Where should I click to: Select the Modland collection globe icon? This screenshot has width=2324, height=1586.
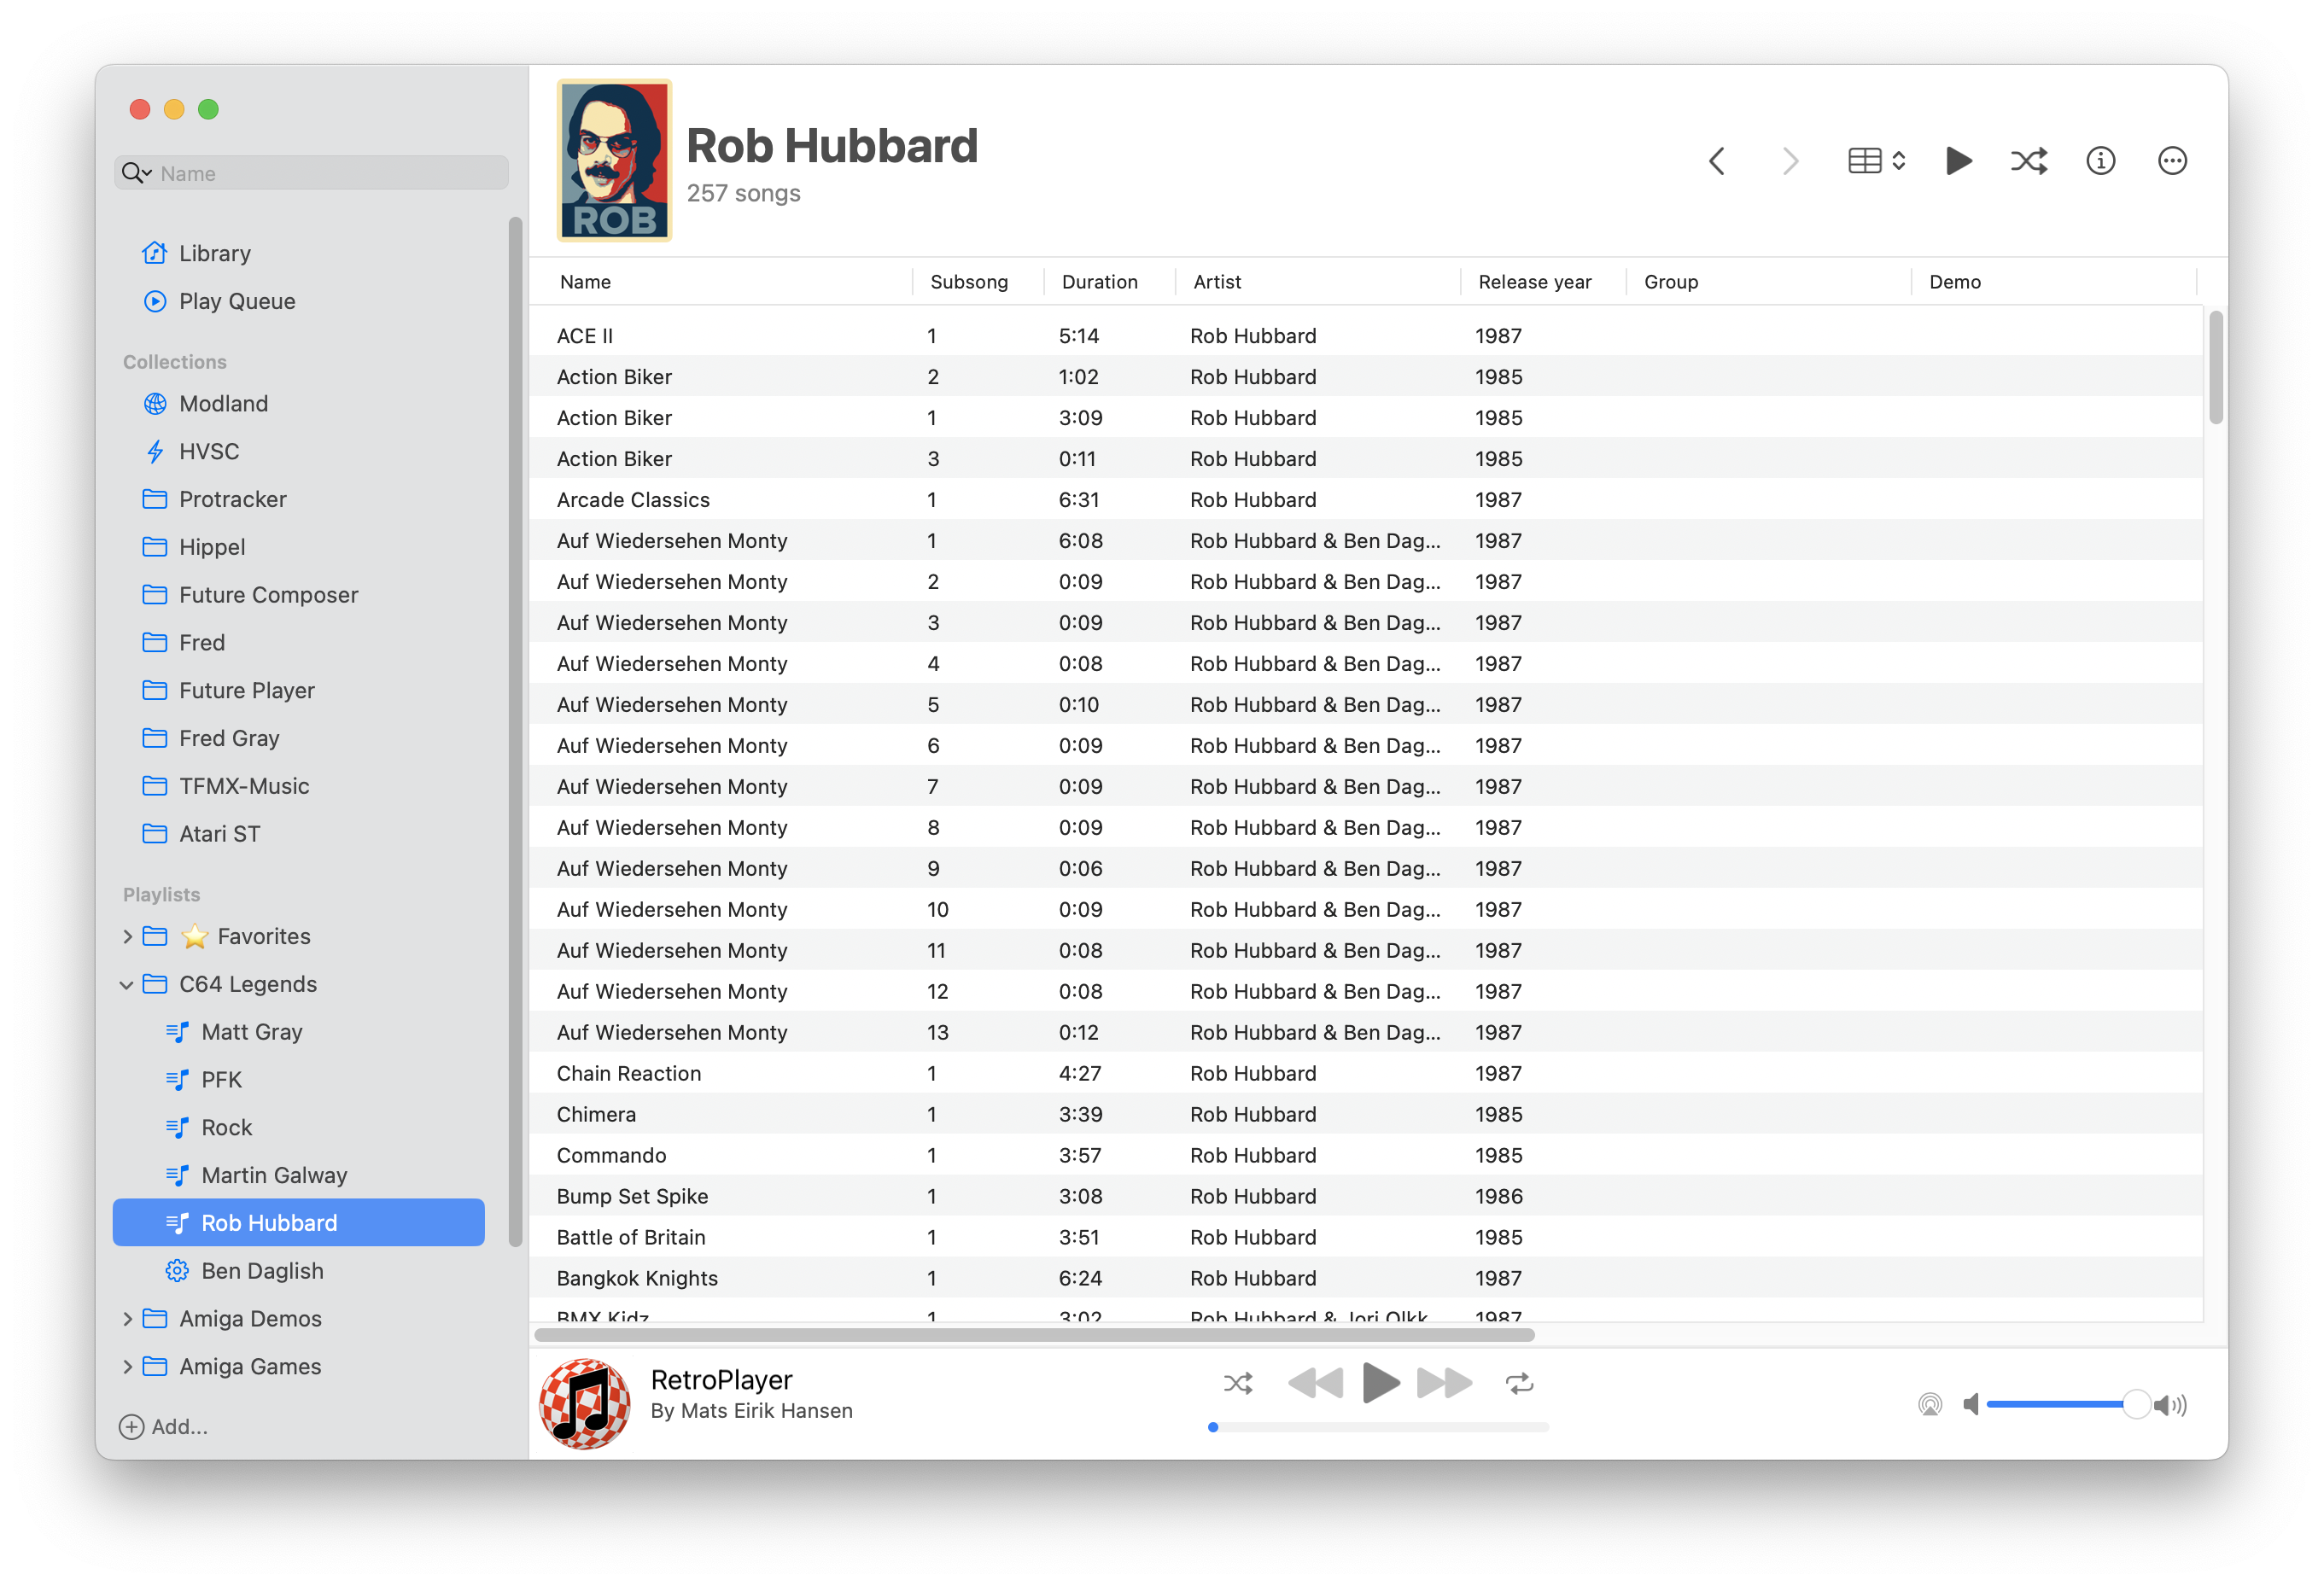[155, 403]
